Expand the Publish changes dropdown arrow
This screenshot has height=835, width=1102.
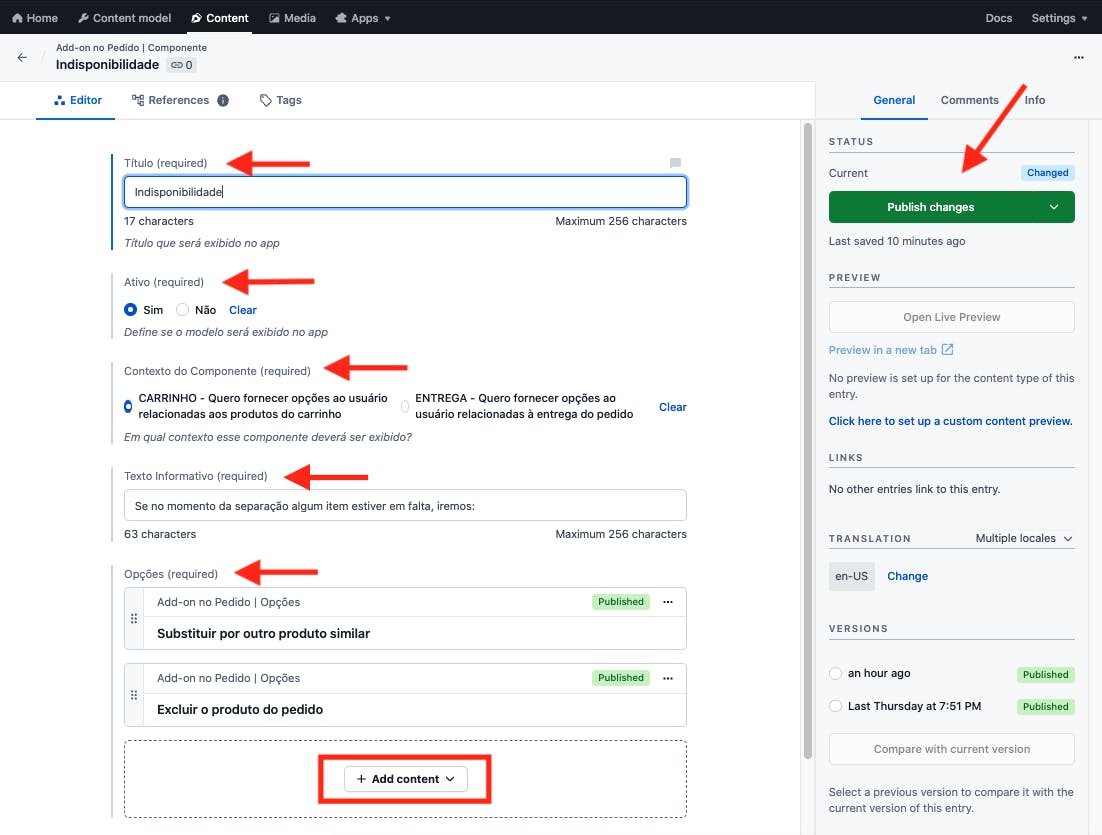(1054, 207)
